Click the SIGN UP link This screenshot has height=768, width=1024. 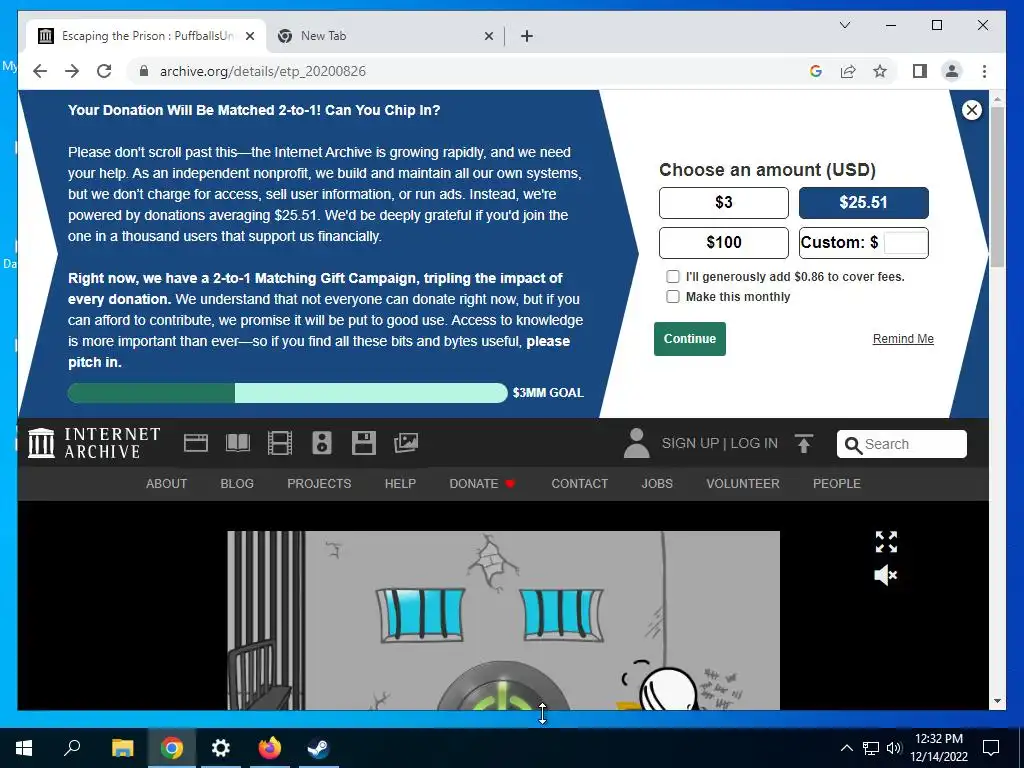(690, 443)
